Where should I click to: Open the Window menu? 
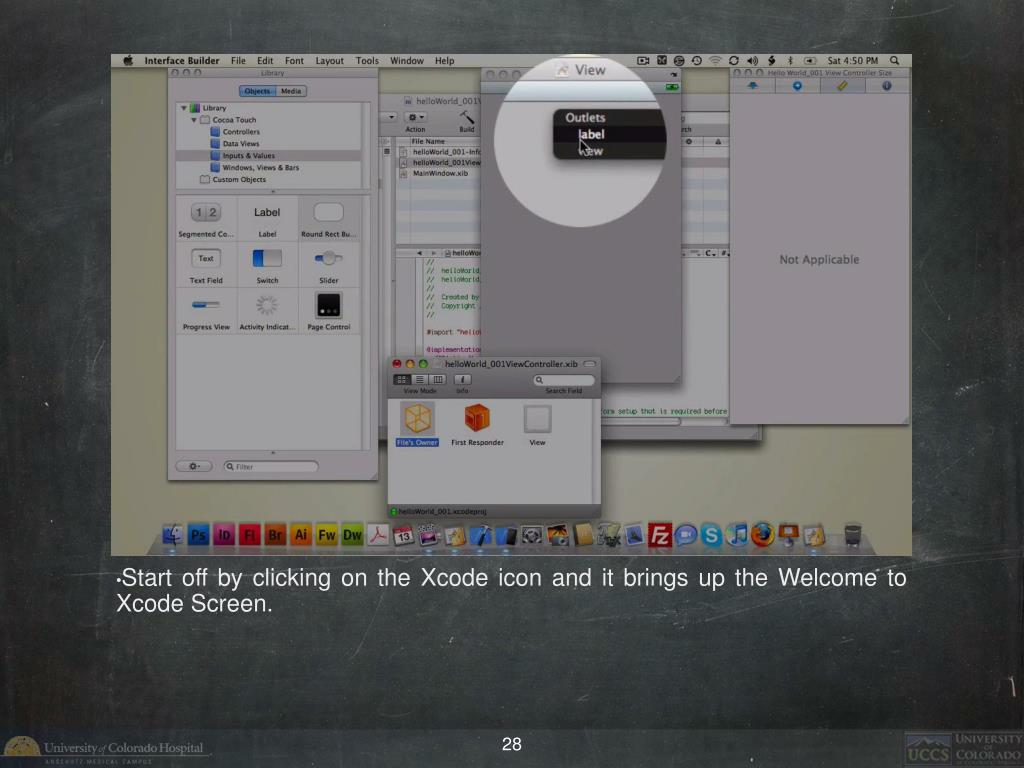[x=407, y=61]
